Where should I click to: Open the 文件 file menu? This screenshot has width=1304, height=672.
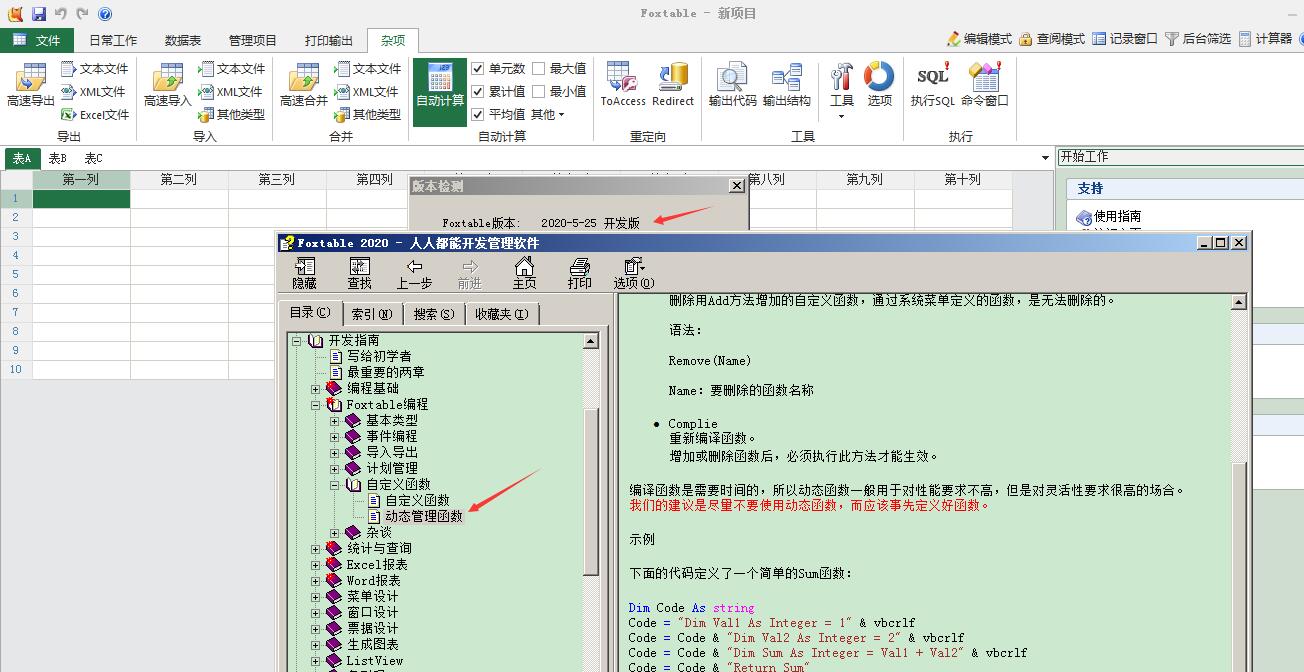36,41
